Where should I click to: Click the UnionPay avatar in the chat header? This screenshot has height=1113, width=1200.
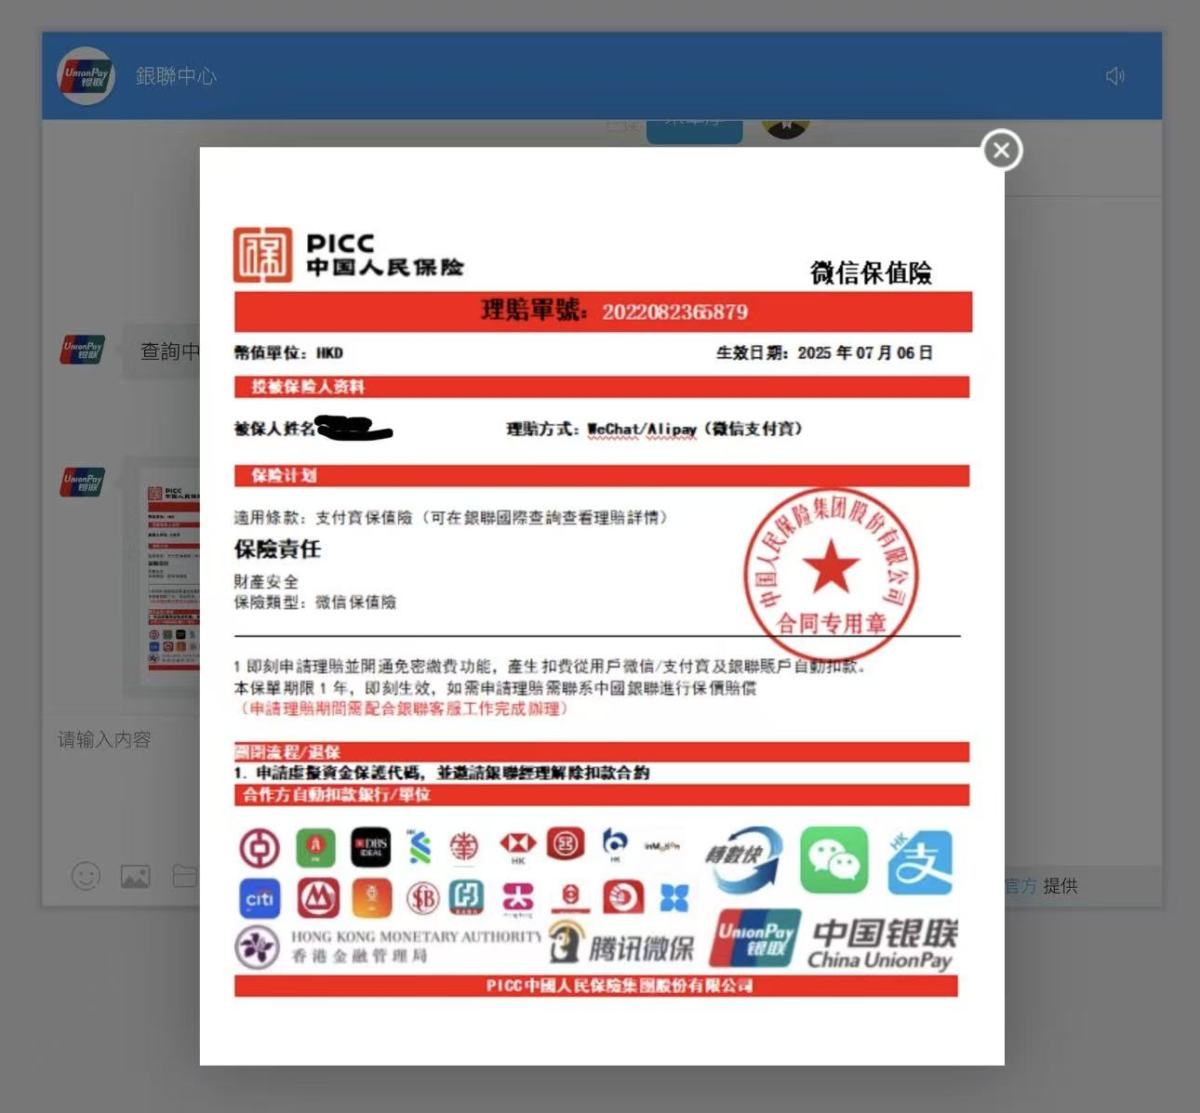[x=87, y=76]
